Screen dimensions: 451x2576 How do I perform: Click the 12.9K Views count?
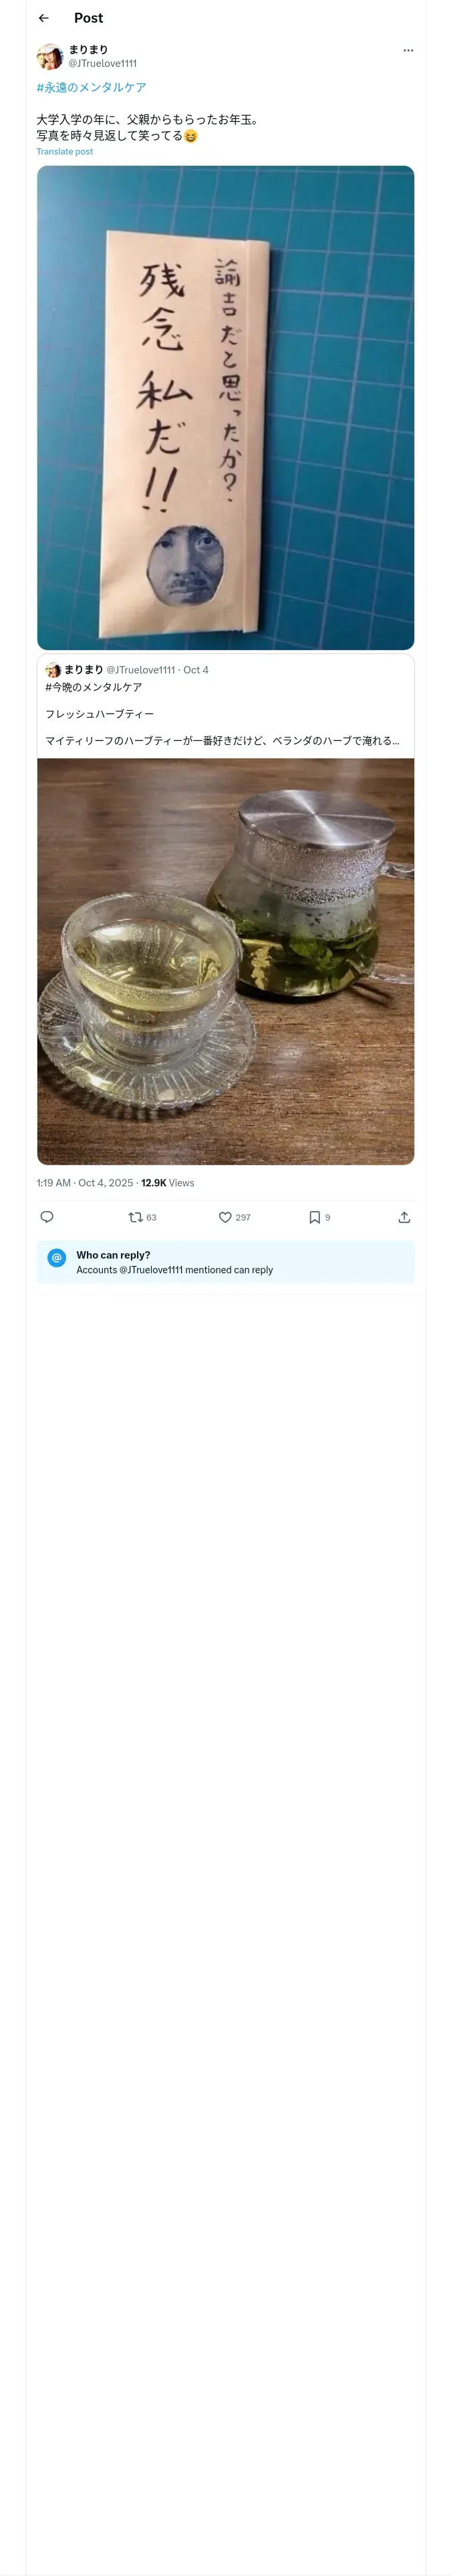(168, 1183)
